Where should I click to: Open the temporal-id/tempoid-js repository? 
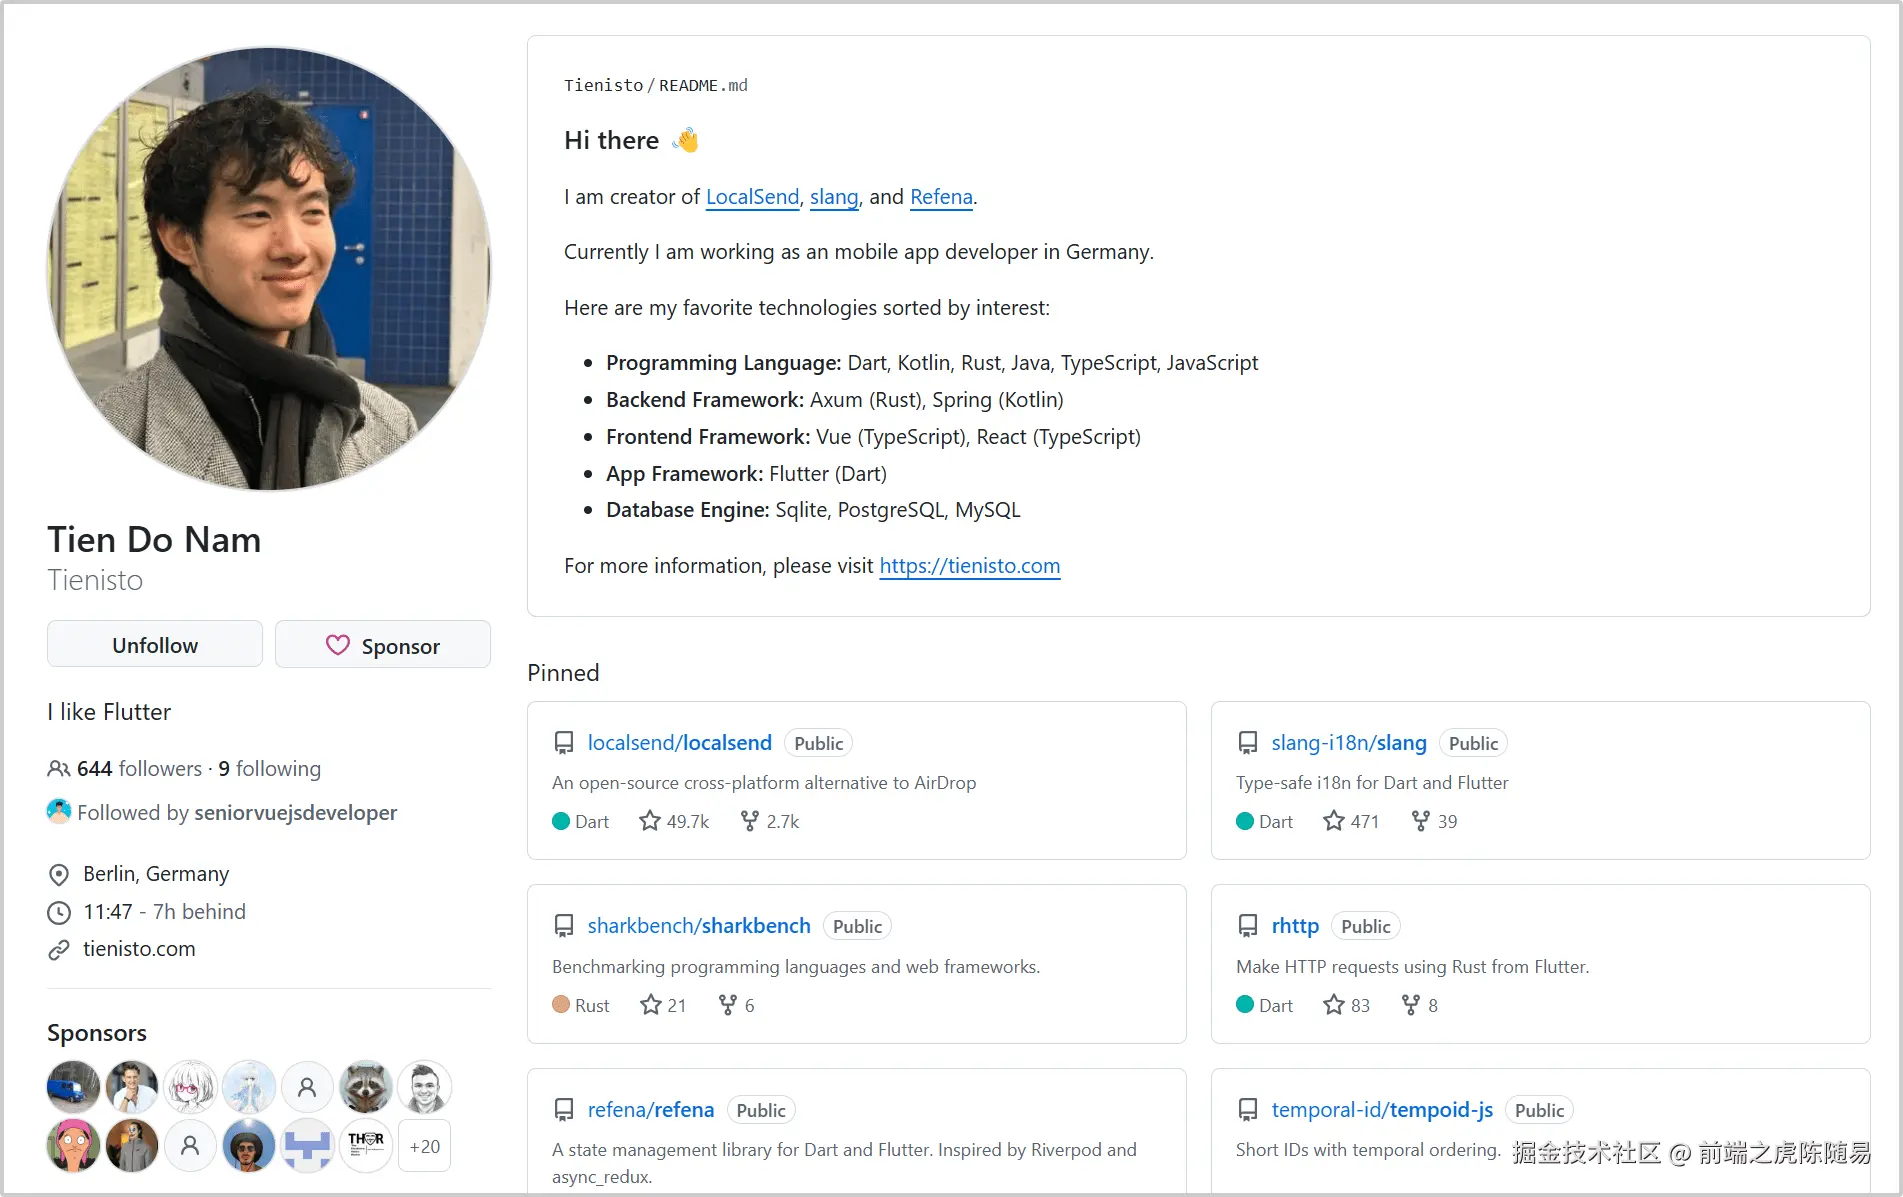click(1382, 1110)
